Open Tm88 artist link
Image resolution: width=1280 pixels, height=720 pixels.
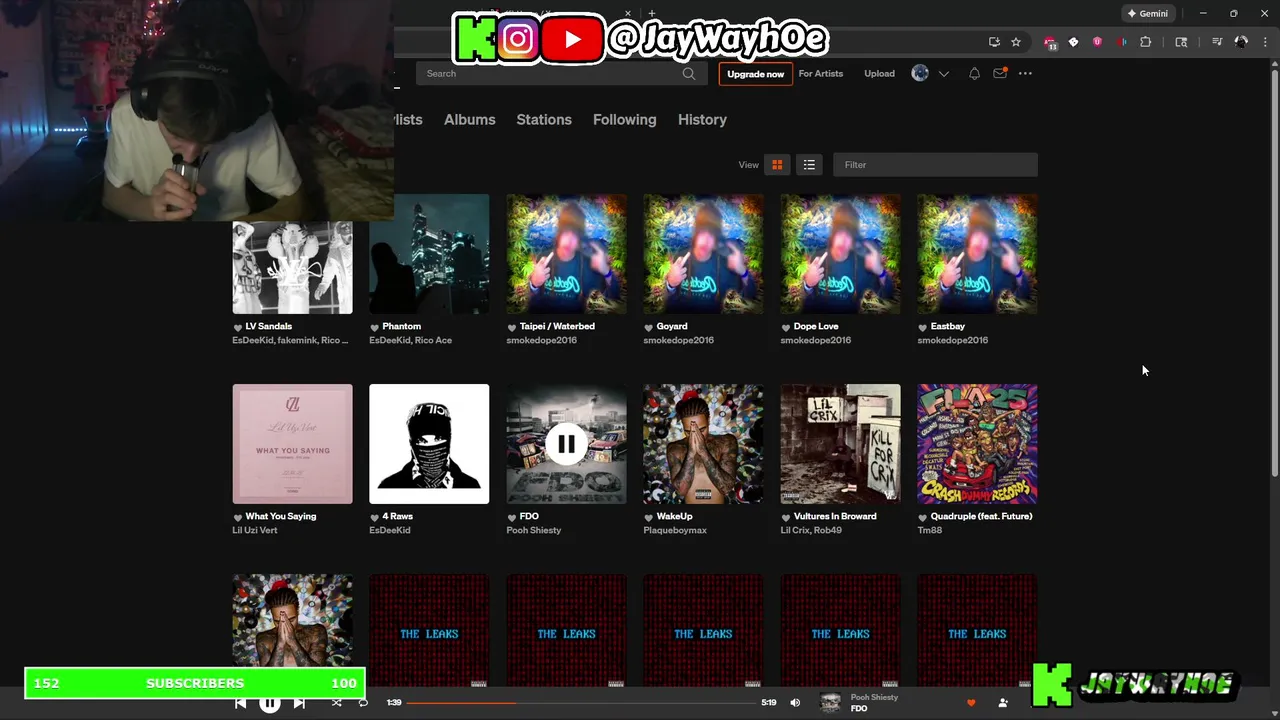(x=930, y=530)
